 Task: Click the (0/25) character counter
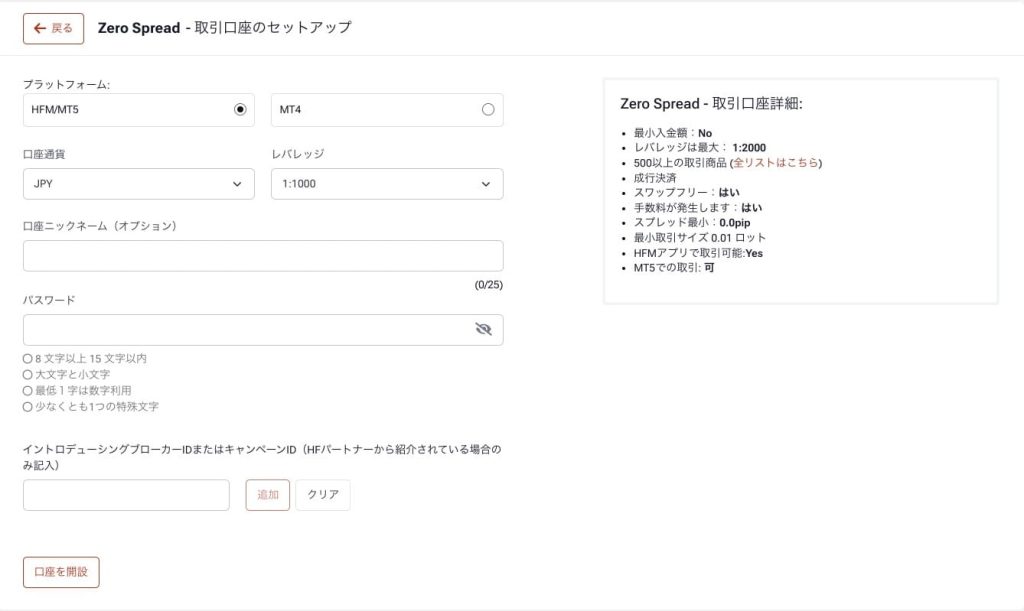pos(489,286)
